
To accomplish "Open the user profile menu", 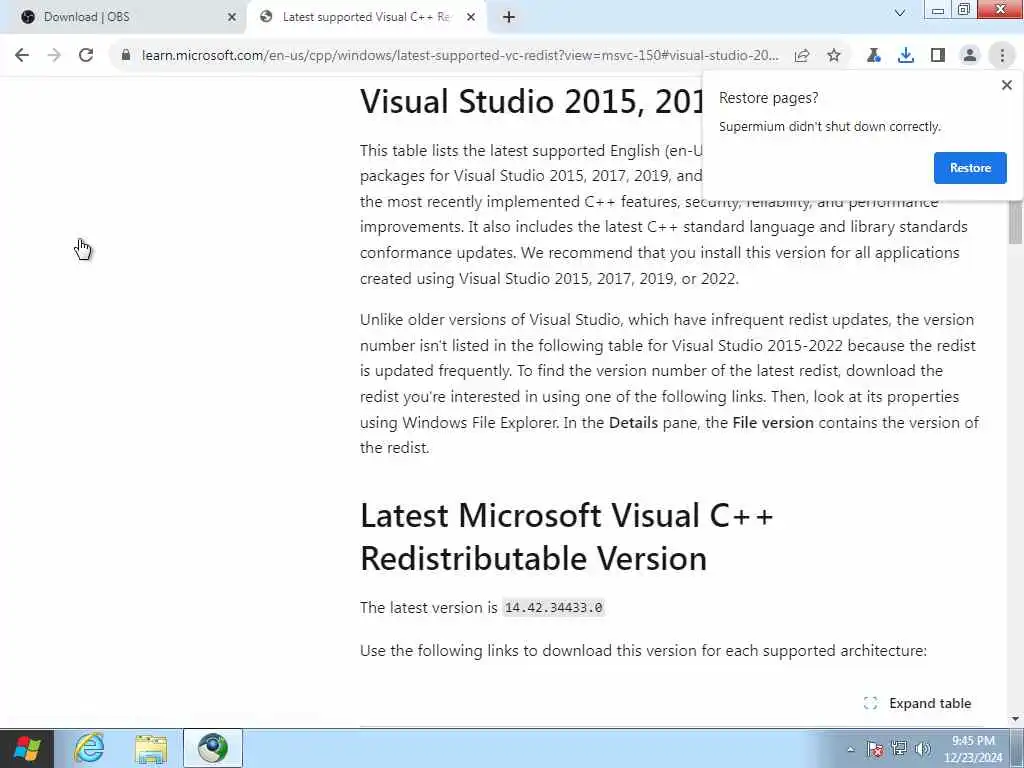I will pos(970,56).
